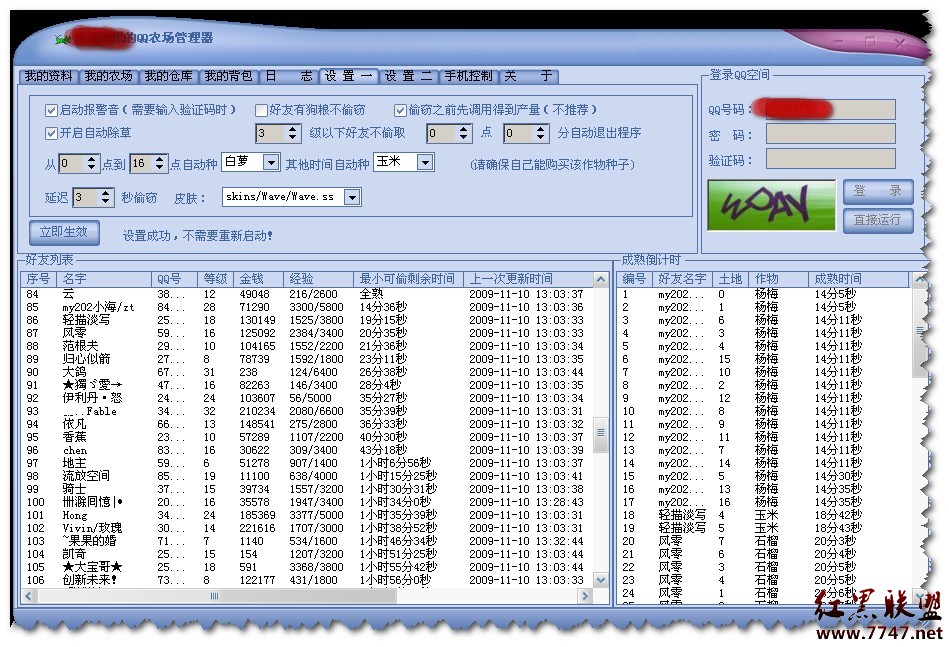Image resolution: width=949 pixels, height=647 pixels.
Task: Click the auto-exit minute spinner before 分自动退出程序
Action: click(526, 133)
